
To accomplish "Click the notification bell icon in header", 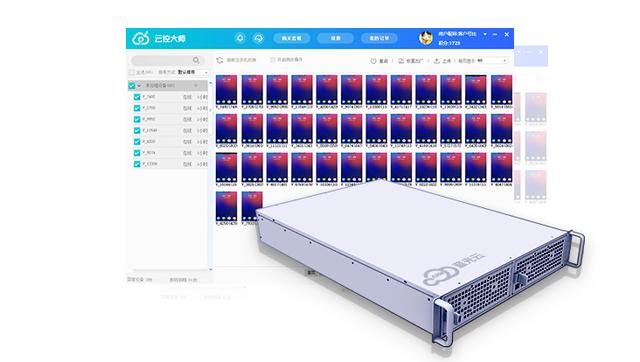I will pyautogui.click(x=240, y=38).
